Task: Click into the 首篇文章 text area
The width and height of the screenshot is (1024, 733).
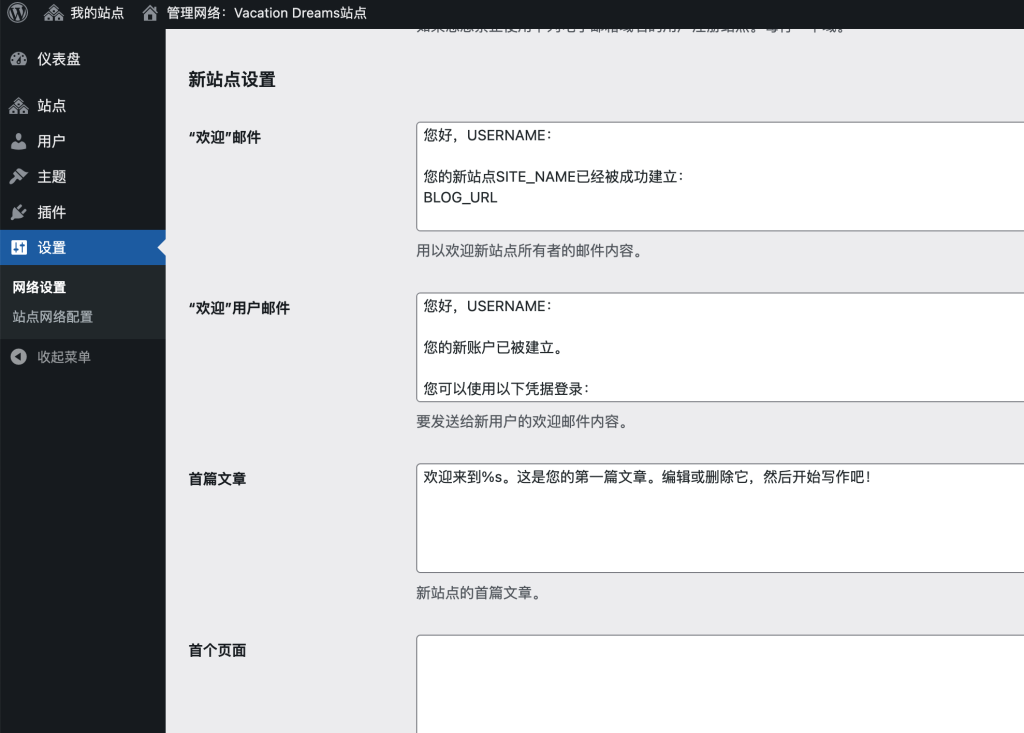Action: [720, 518]
